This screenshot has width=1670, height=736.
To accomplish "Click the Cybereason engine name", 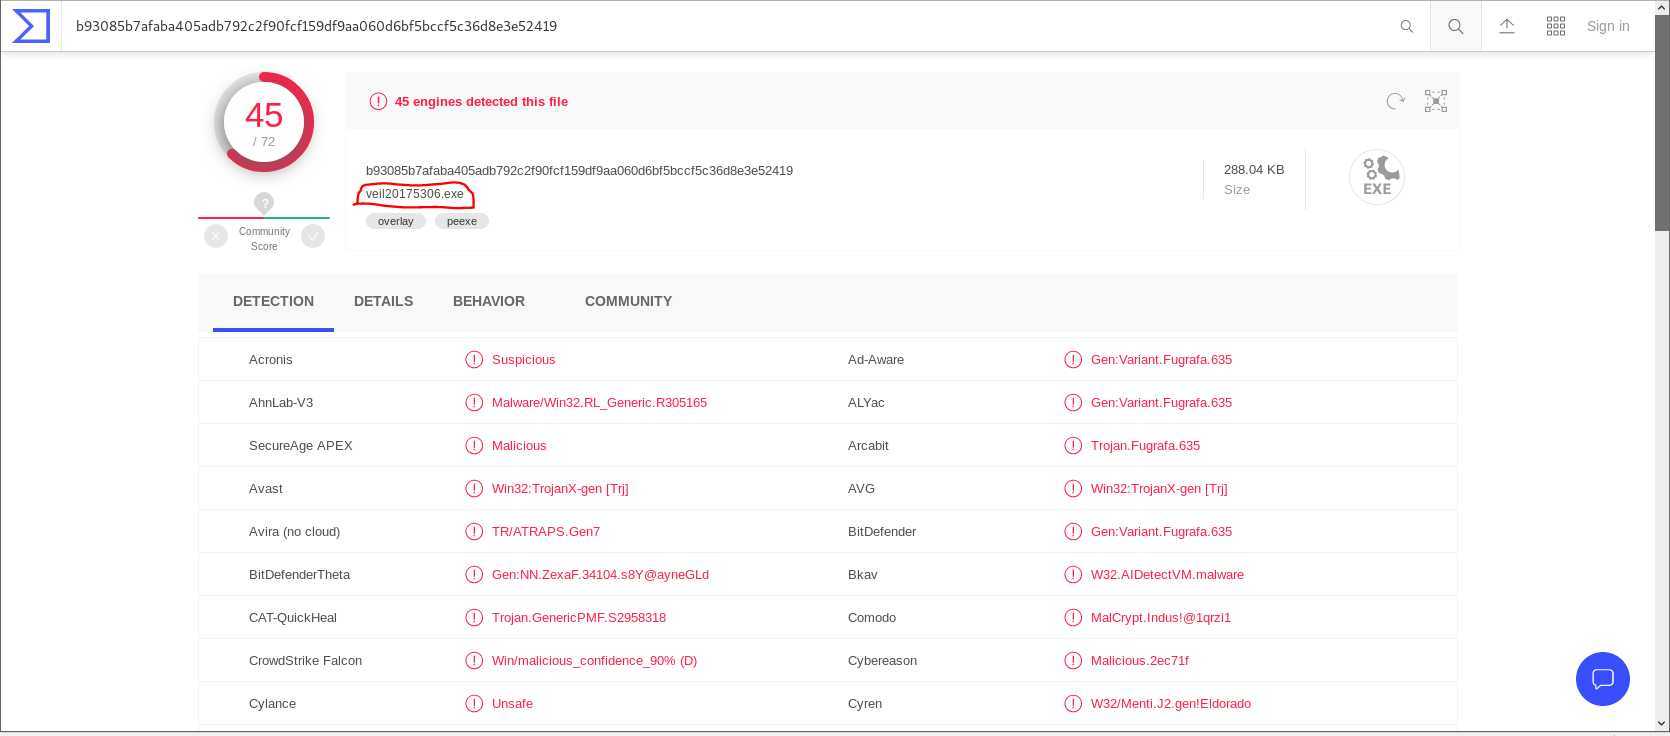I will click(882, 661).
